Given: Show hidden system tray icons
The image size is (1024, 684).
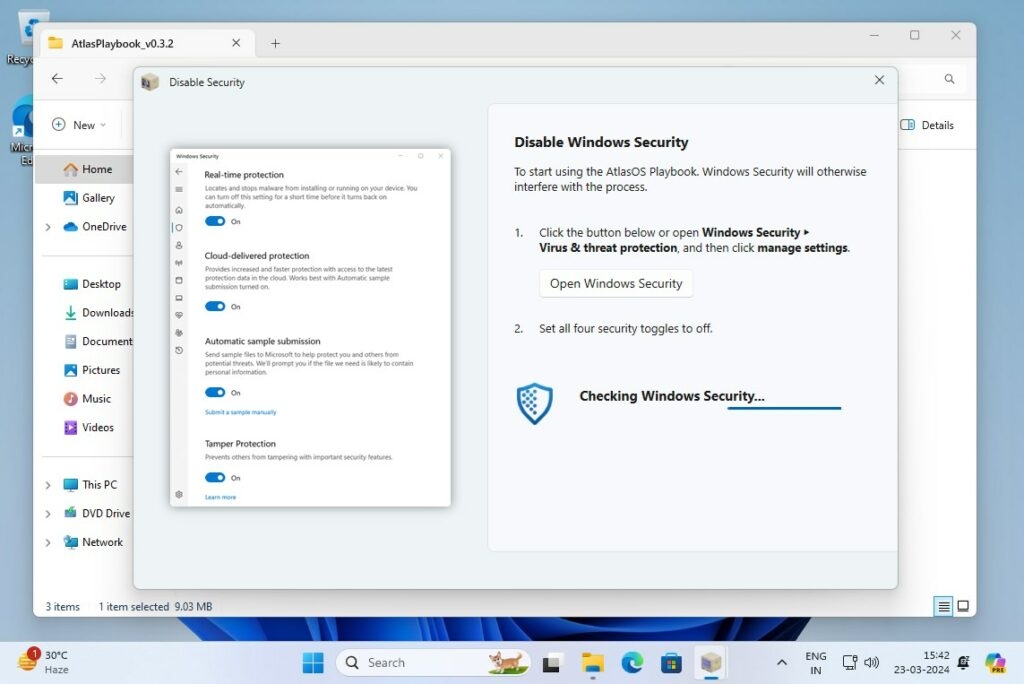Looking at the screenshot, I should [782, 663].
